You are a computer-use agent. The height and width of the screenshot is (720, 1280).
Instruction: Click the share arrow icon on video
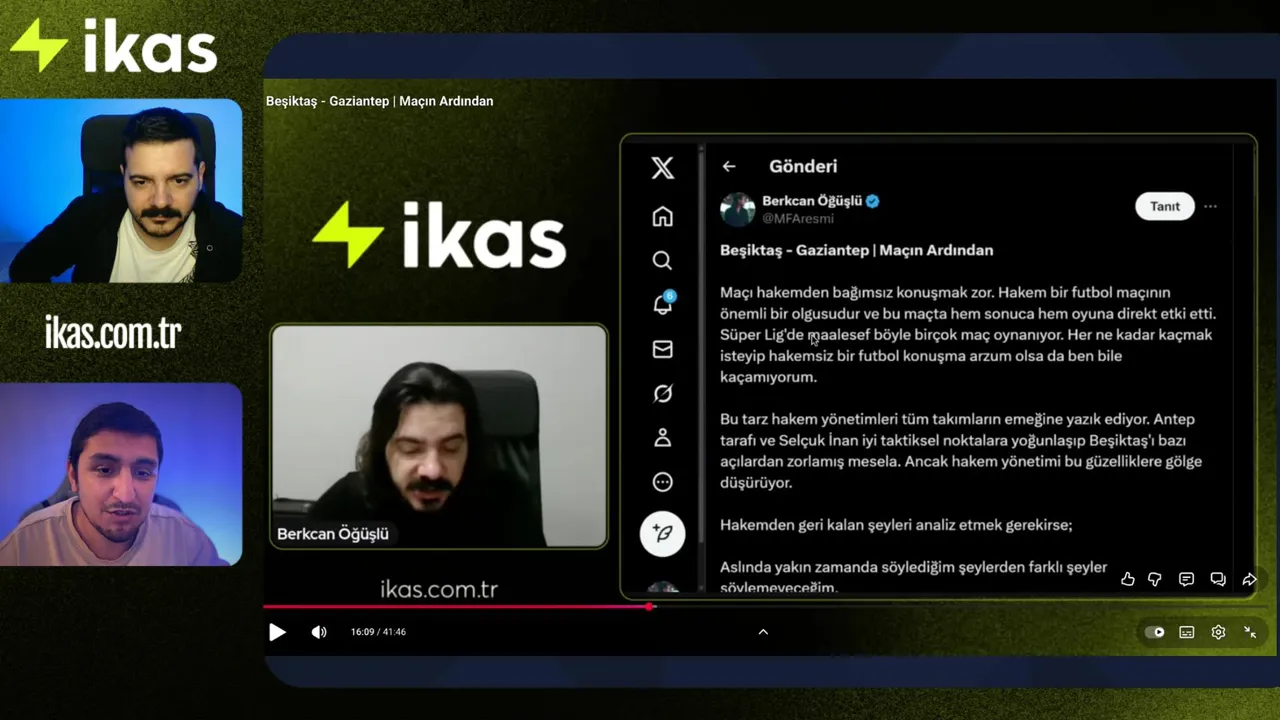pos(1249,579)
